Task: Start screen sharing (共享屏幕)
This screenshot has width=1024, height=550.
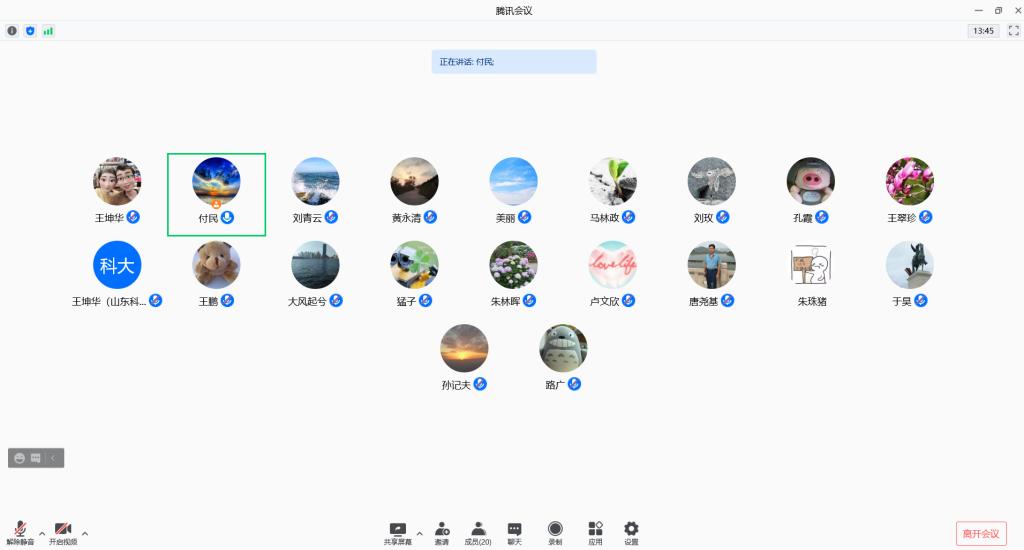Action: pos(397,532)
